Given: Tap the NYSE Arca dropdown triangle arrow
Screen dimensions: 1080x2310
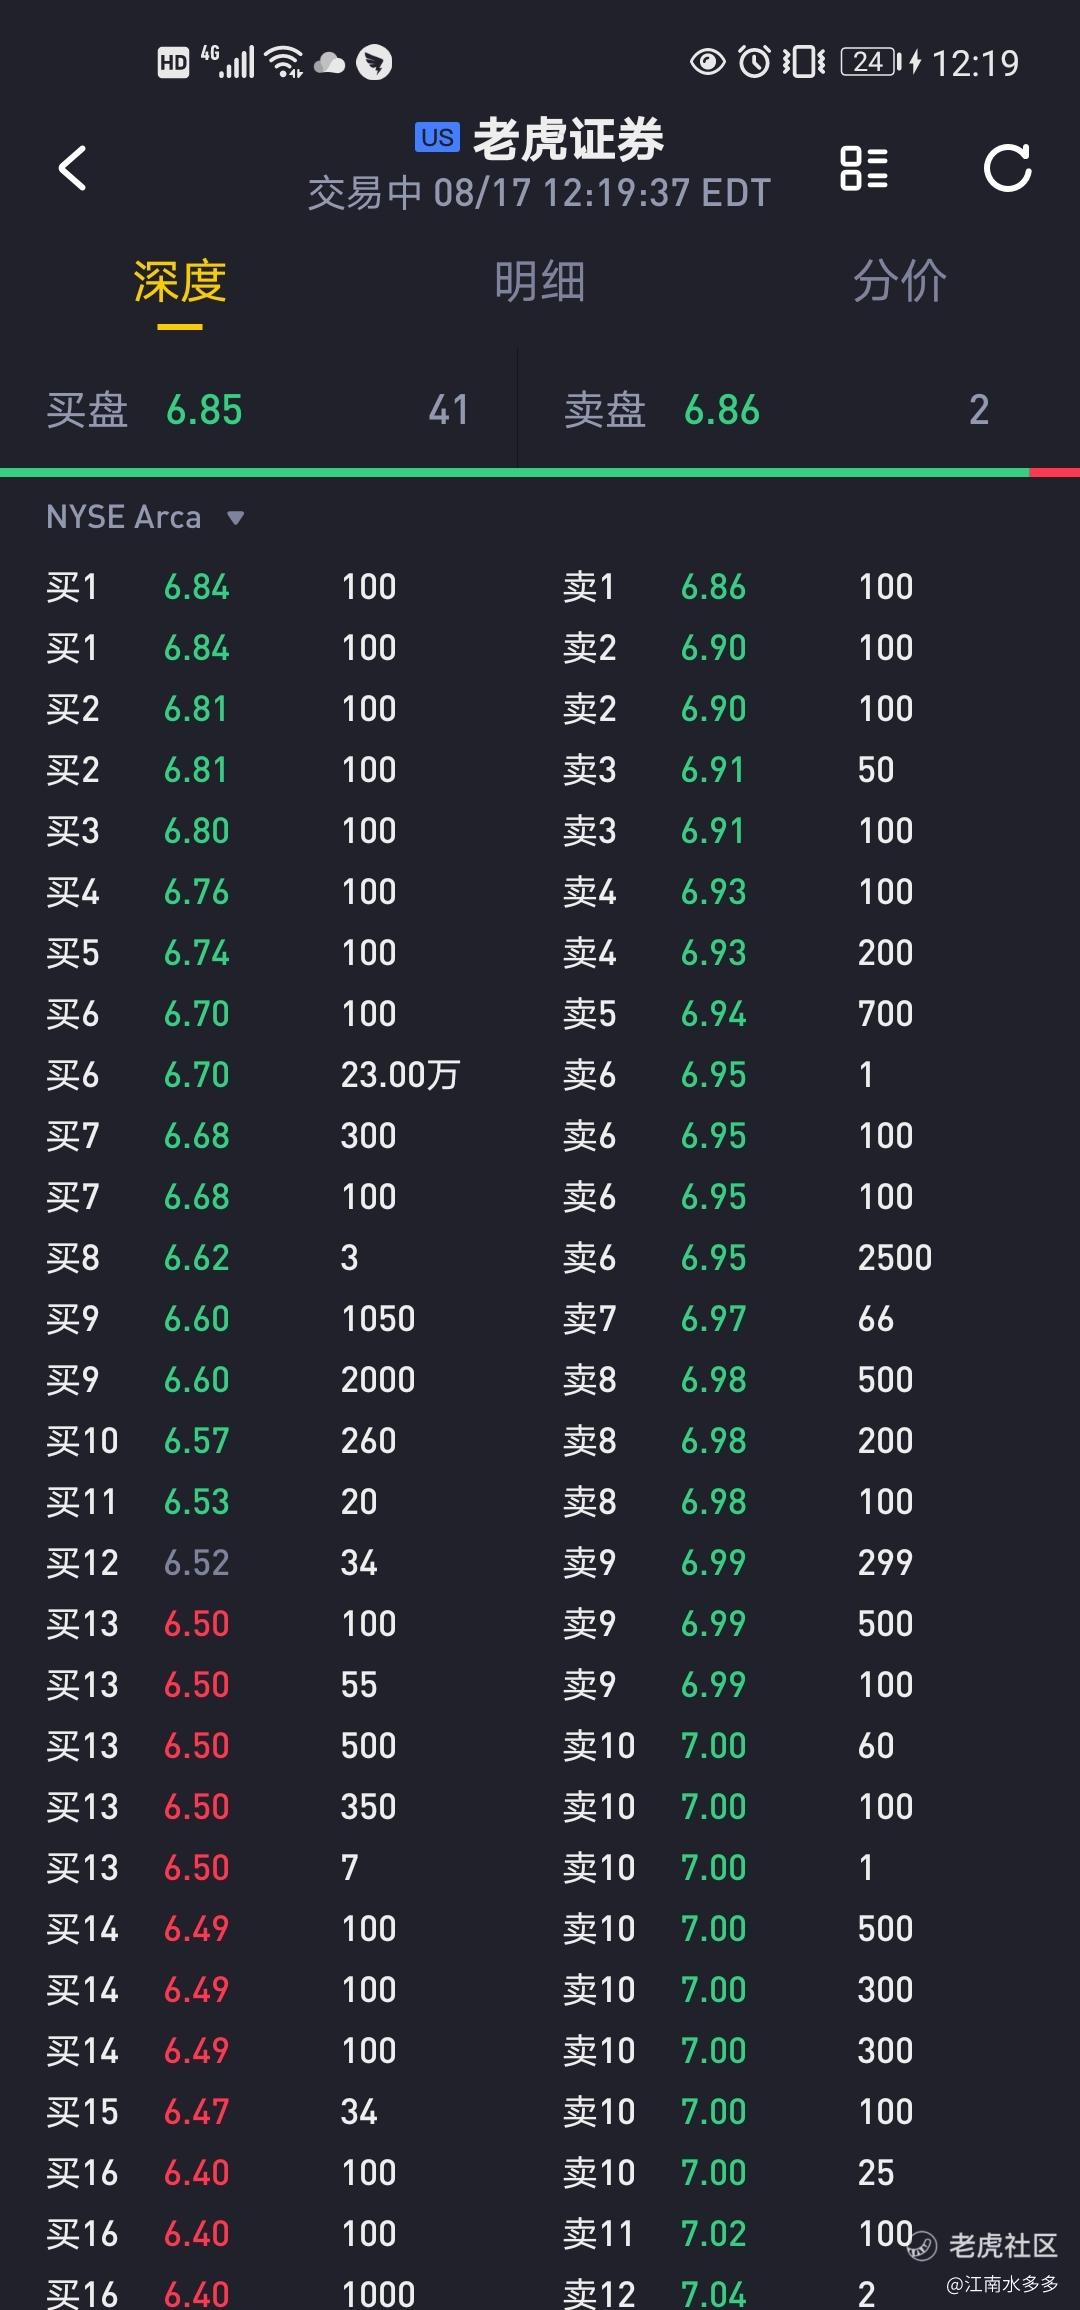Looking at the screenshot, I should (x=236, y=518).
